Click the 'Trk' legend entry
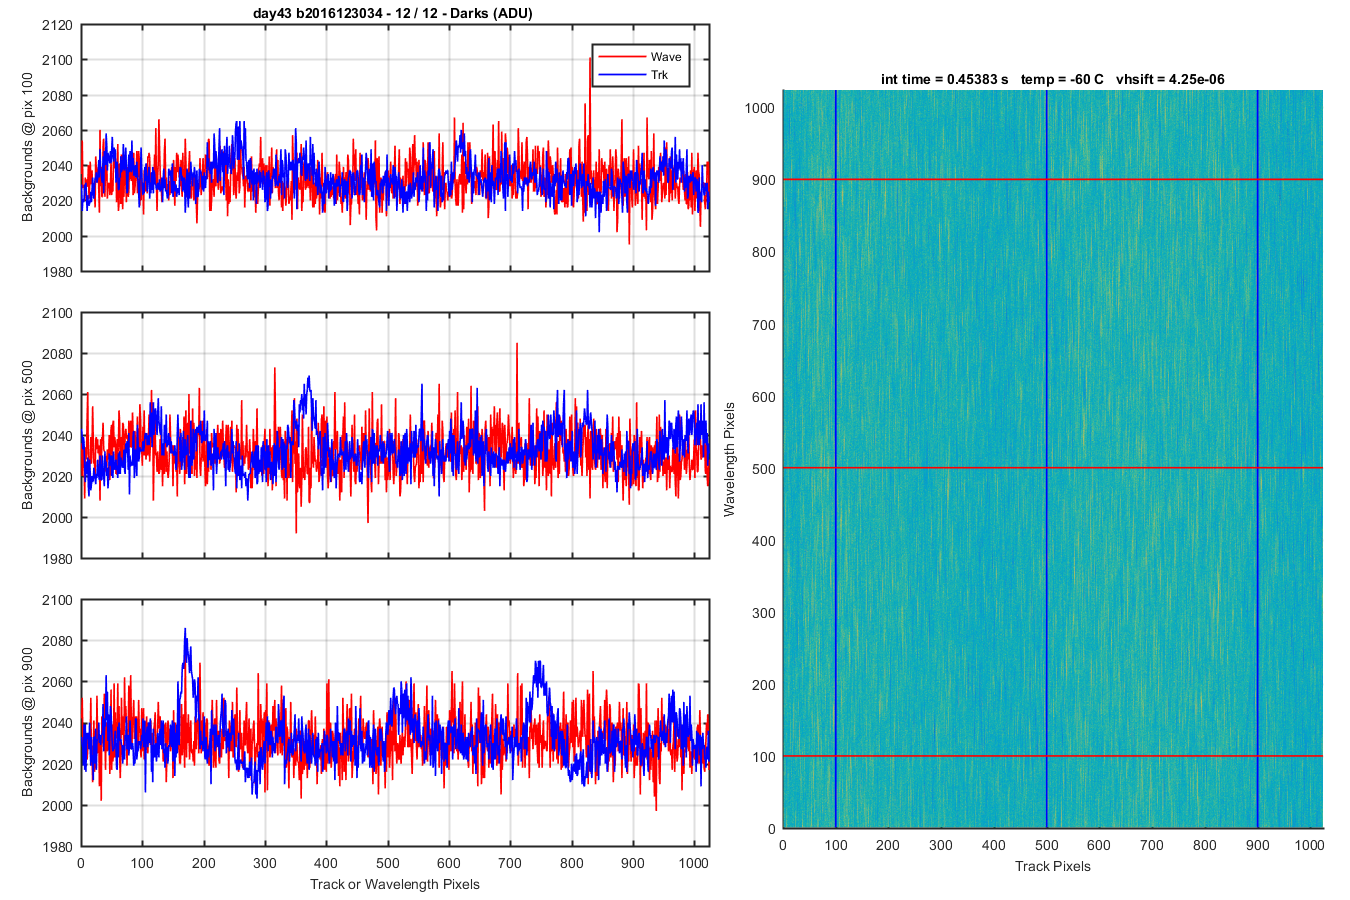This screenshot has height=900, width=1350. tap(660, 75)
